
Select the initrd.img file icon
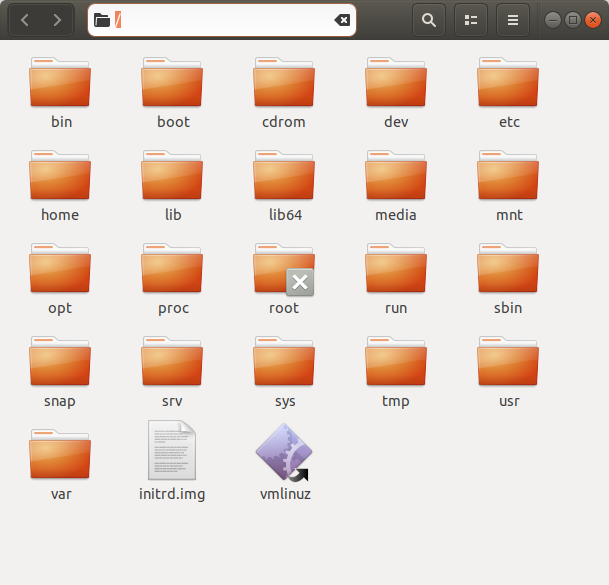[x=172, y=450]
